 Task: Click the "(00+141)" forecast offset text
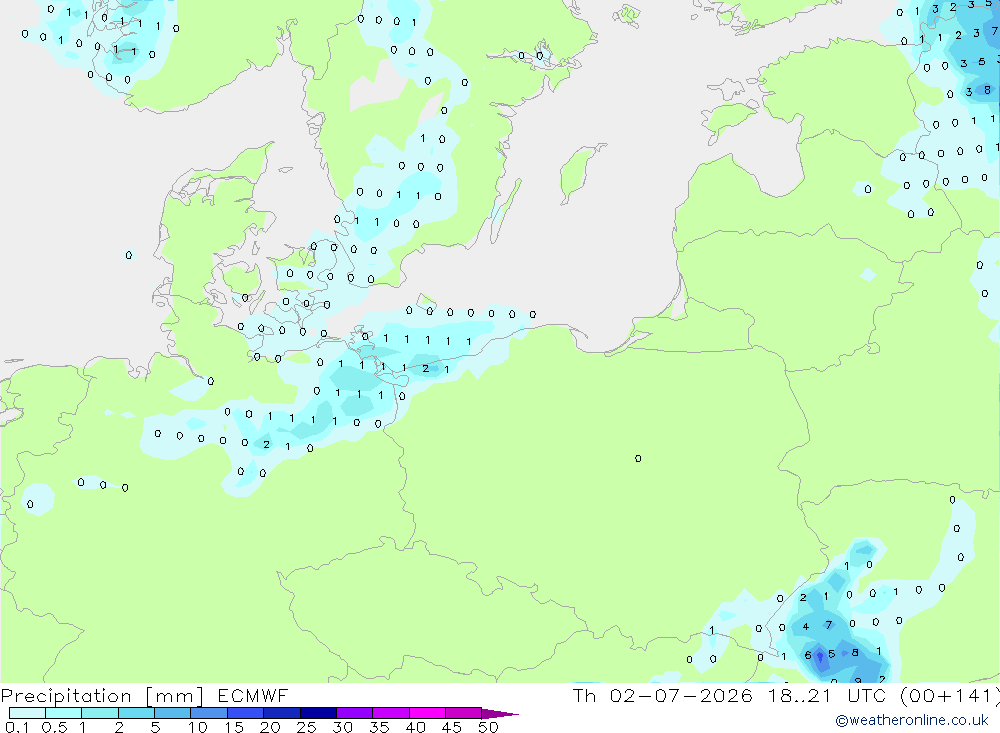950,696
